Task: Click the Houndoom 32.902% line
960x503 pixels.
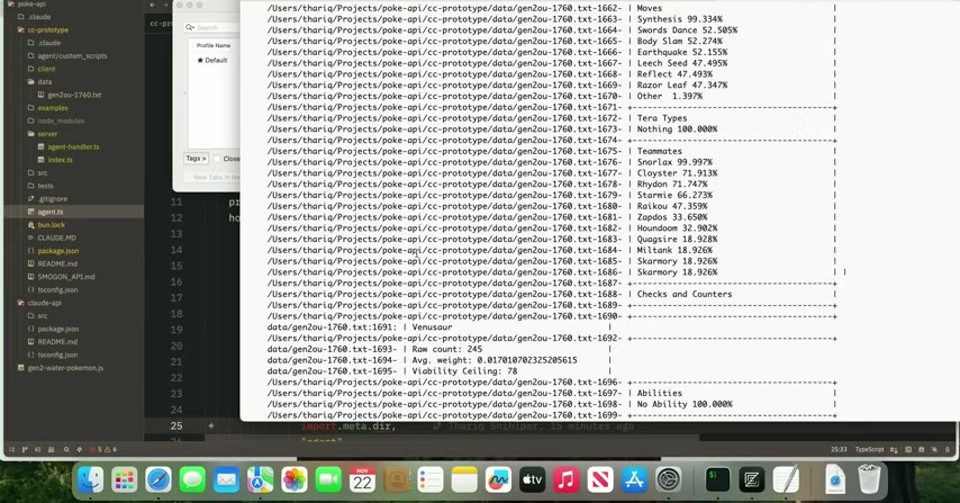Action: [x=677, y=228]
